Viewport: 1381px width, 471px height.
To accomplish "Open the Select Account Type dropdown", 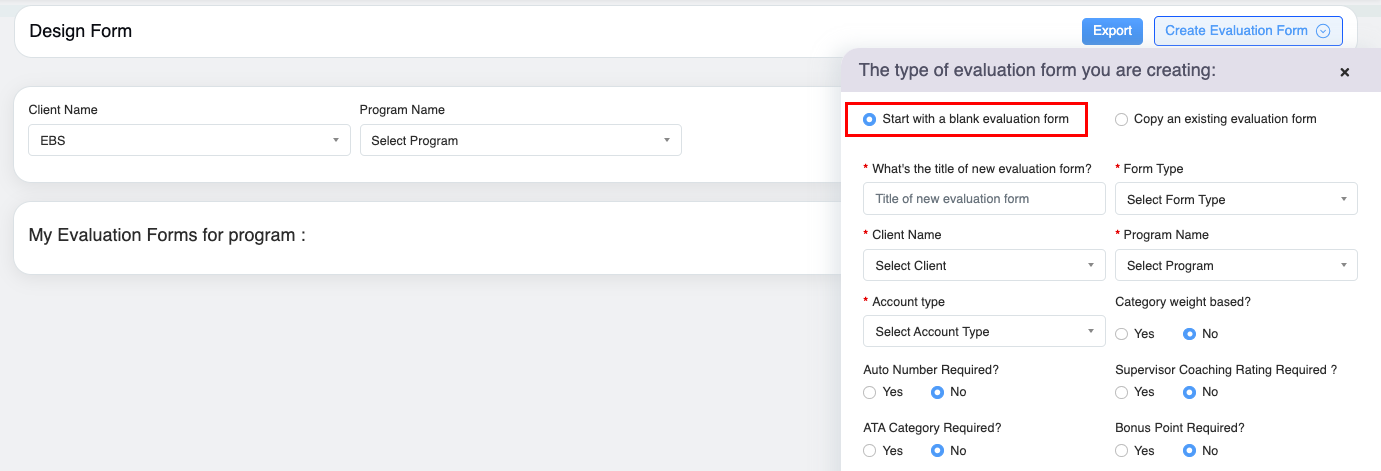I will click(984, 331).
